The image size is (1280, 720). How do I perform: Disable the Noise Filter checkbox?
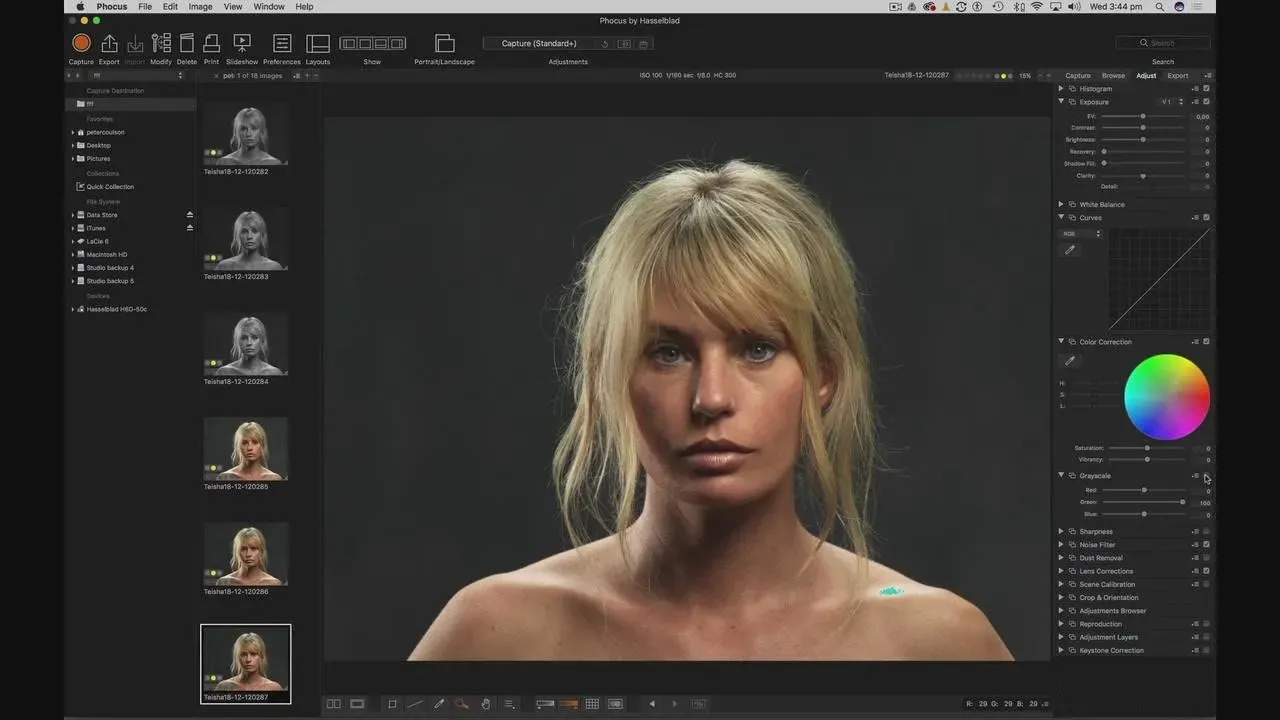point(1206,545)
